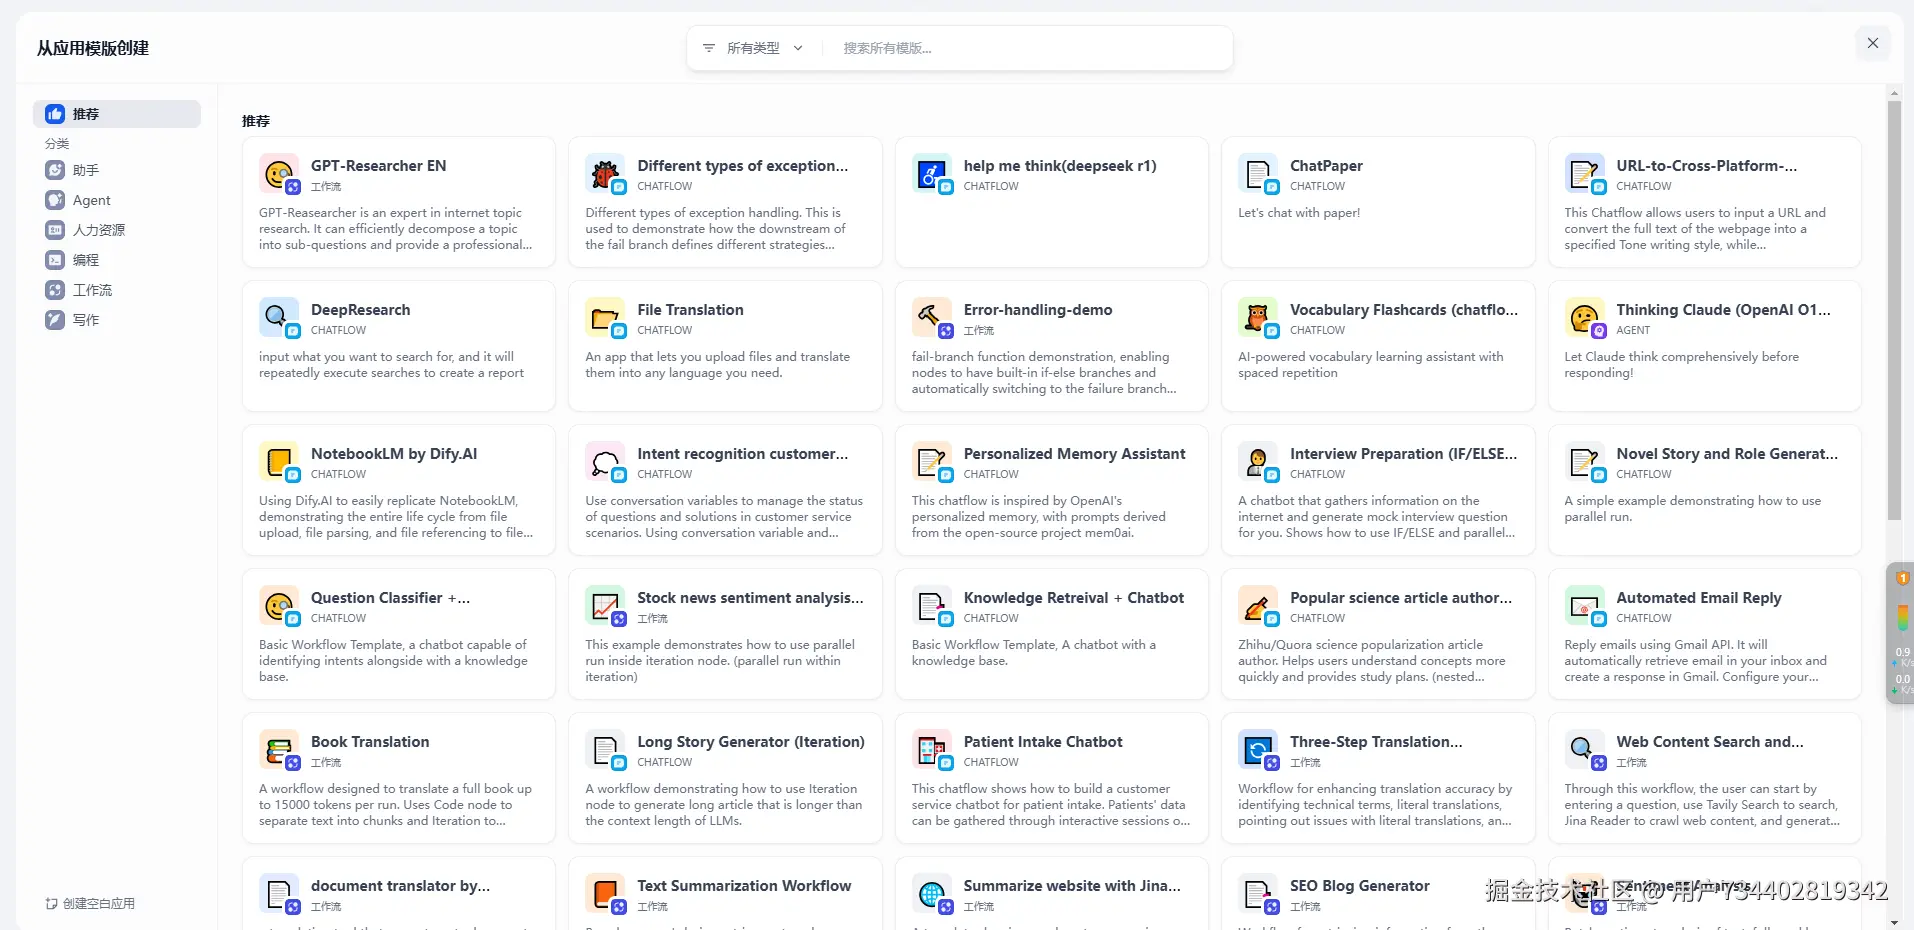1914x930 pixels.
Task: Open the 所有类型 type filter dropdown
Action: coord(753,48)
